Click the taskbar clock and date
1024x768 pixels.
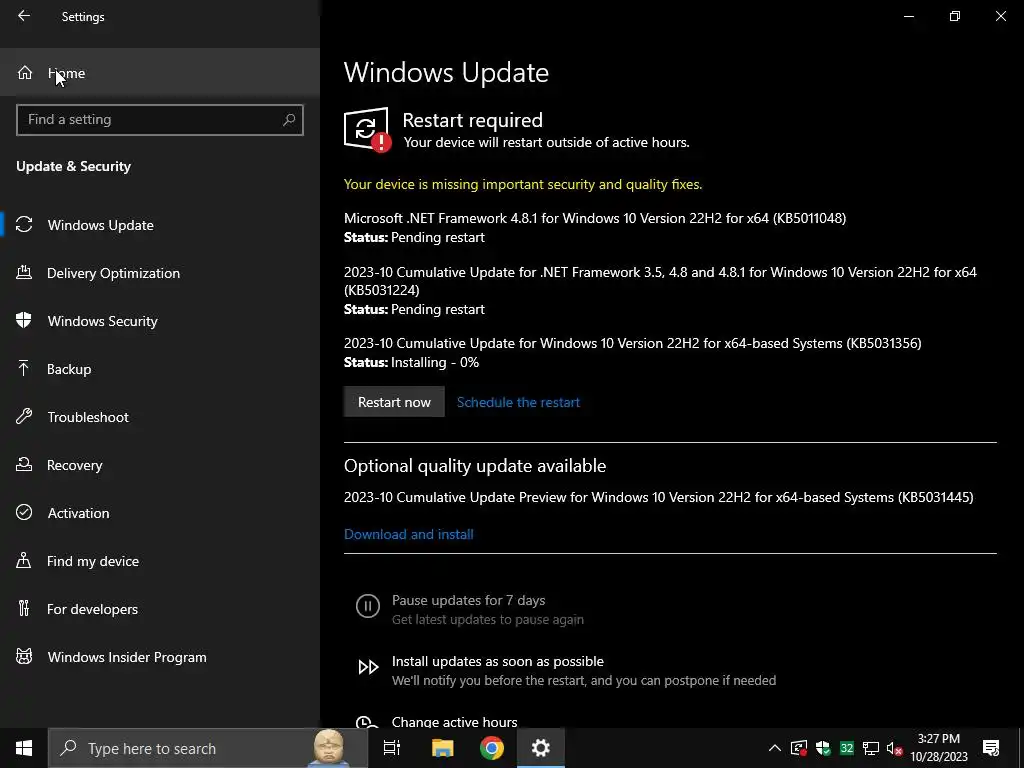pos(939,748)
